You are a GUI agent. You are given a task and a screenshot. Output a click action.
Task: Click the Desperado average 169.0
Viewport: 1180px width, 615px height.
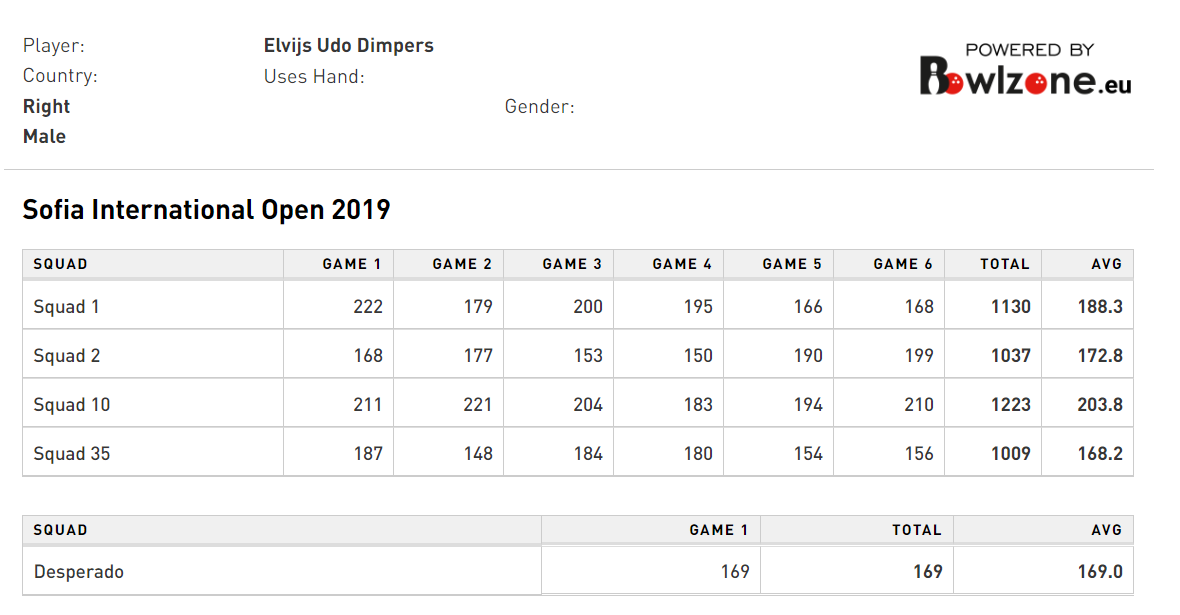(1100, 572)
